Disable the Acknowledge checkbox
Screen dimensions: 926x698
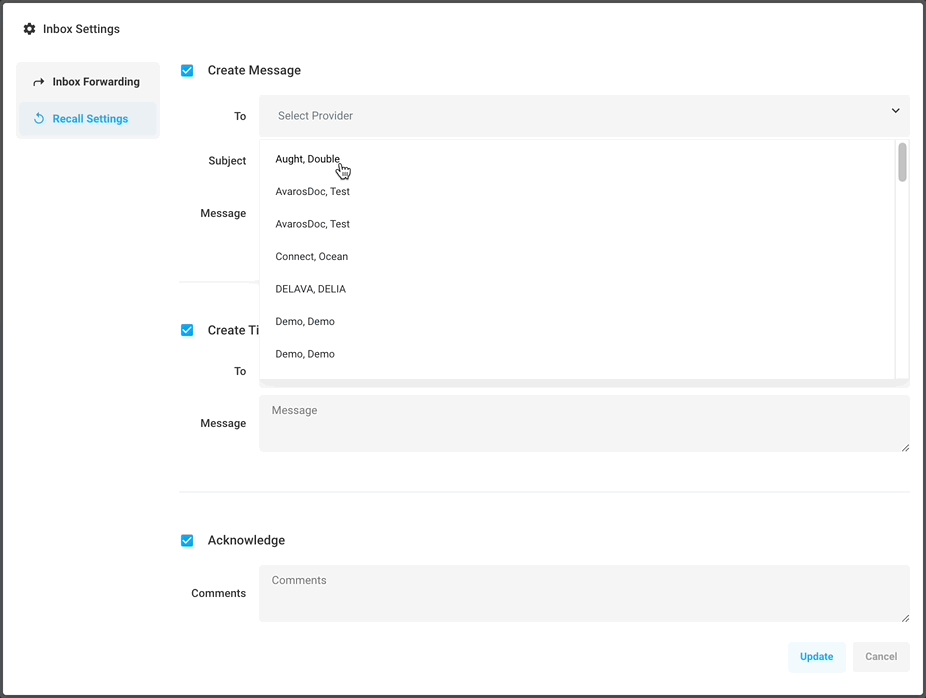[187, 540]
